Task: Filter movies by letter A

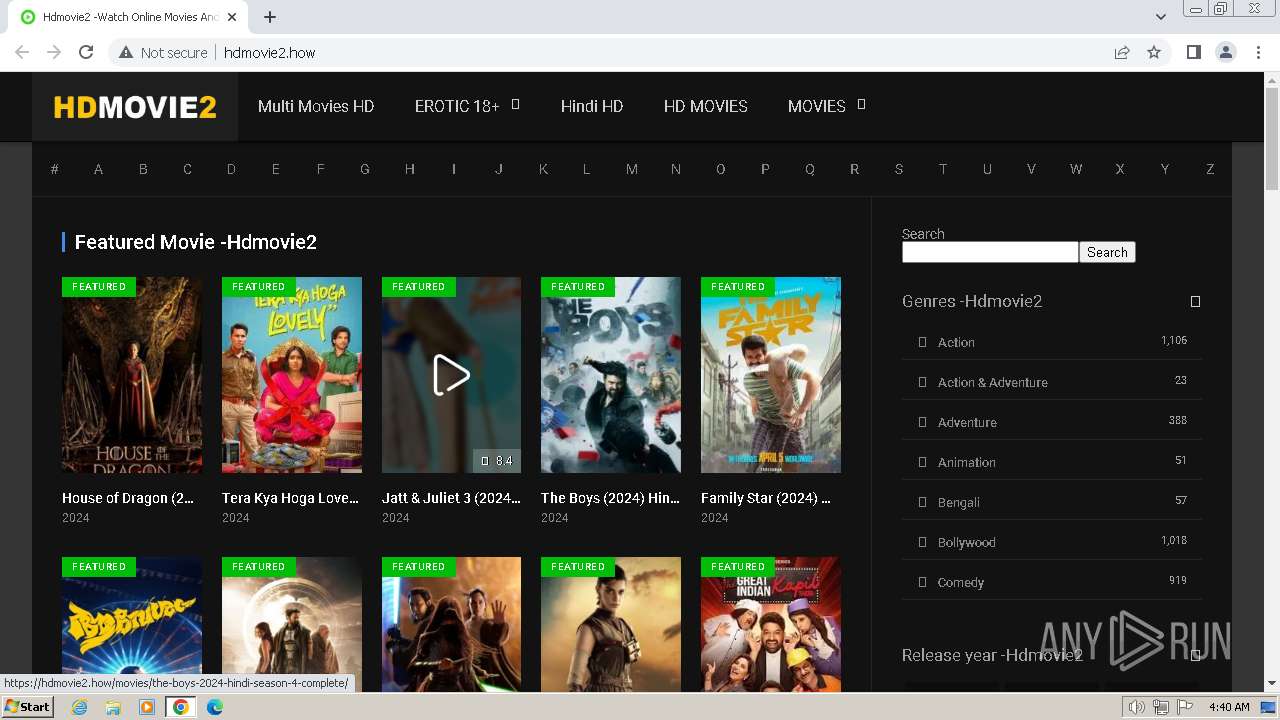Action: pos(98,169)
